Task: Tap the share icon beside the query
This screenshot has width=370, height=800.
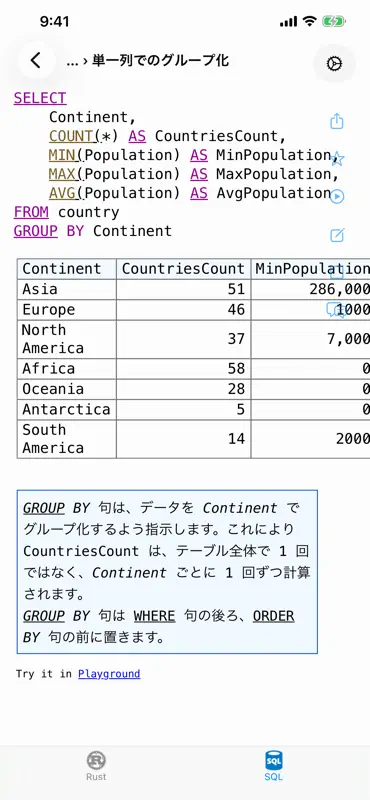Action: [337, 121]
